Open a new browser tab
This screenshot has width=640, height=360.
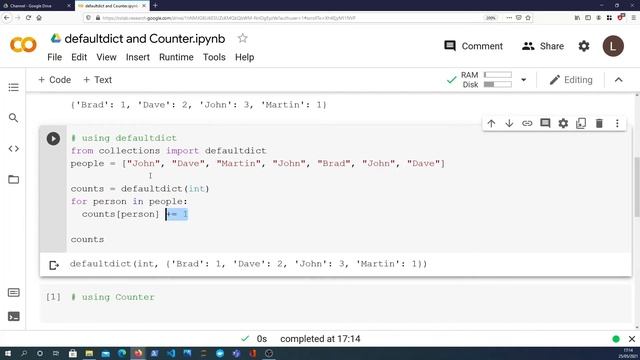coord(155,5)
